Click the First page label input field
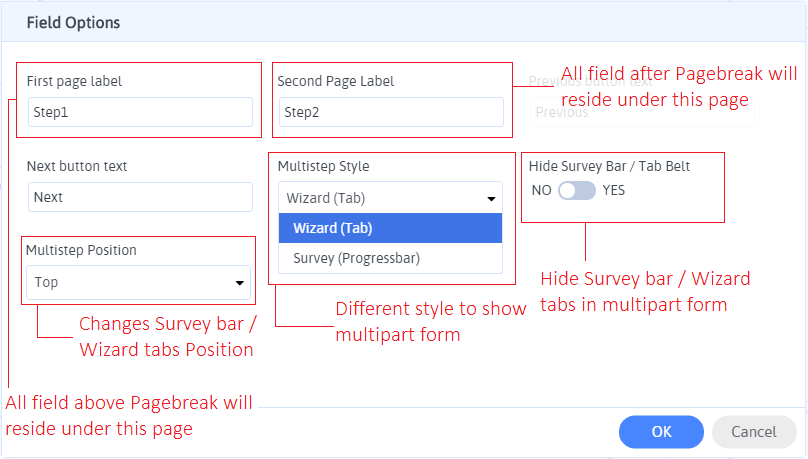 [140, 112]
